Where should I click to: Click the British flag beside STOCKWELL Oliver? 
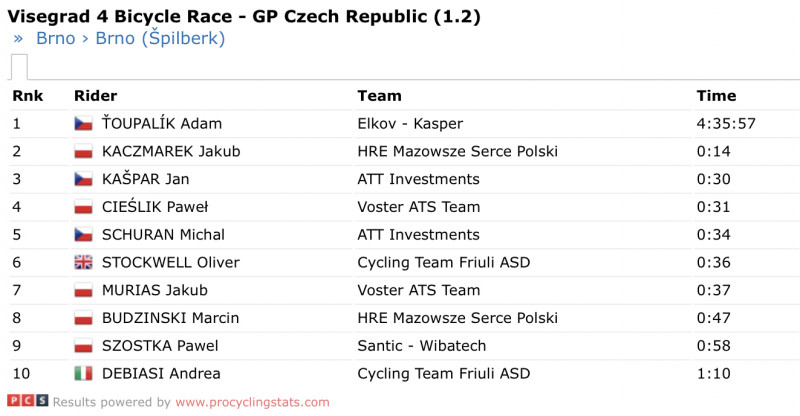[x=83, y=262]
